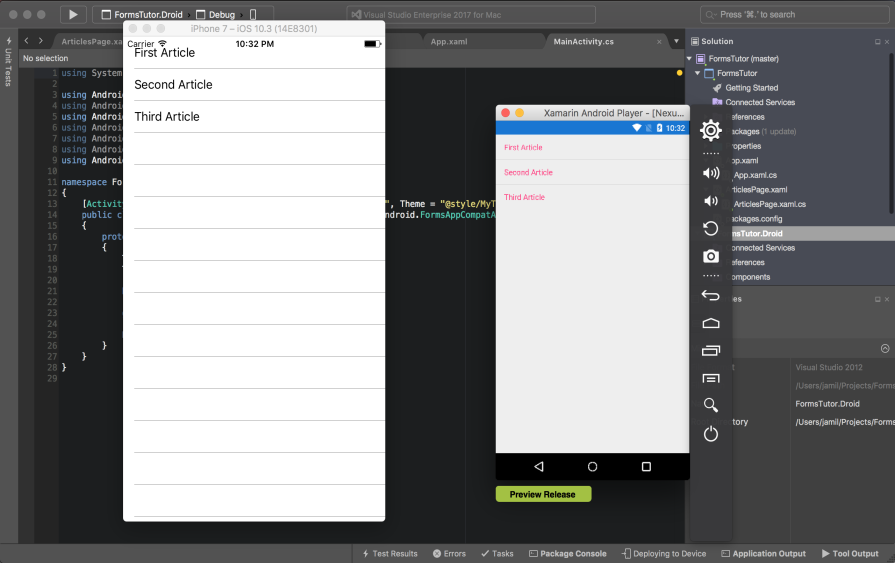Switch to the MainActivity.cs tab
This screenshot has height=563, width=895.
point(583,42)
